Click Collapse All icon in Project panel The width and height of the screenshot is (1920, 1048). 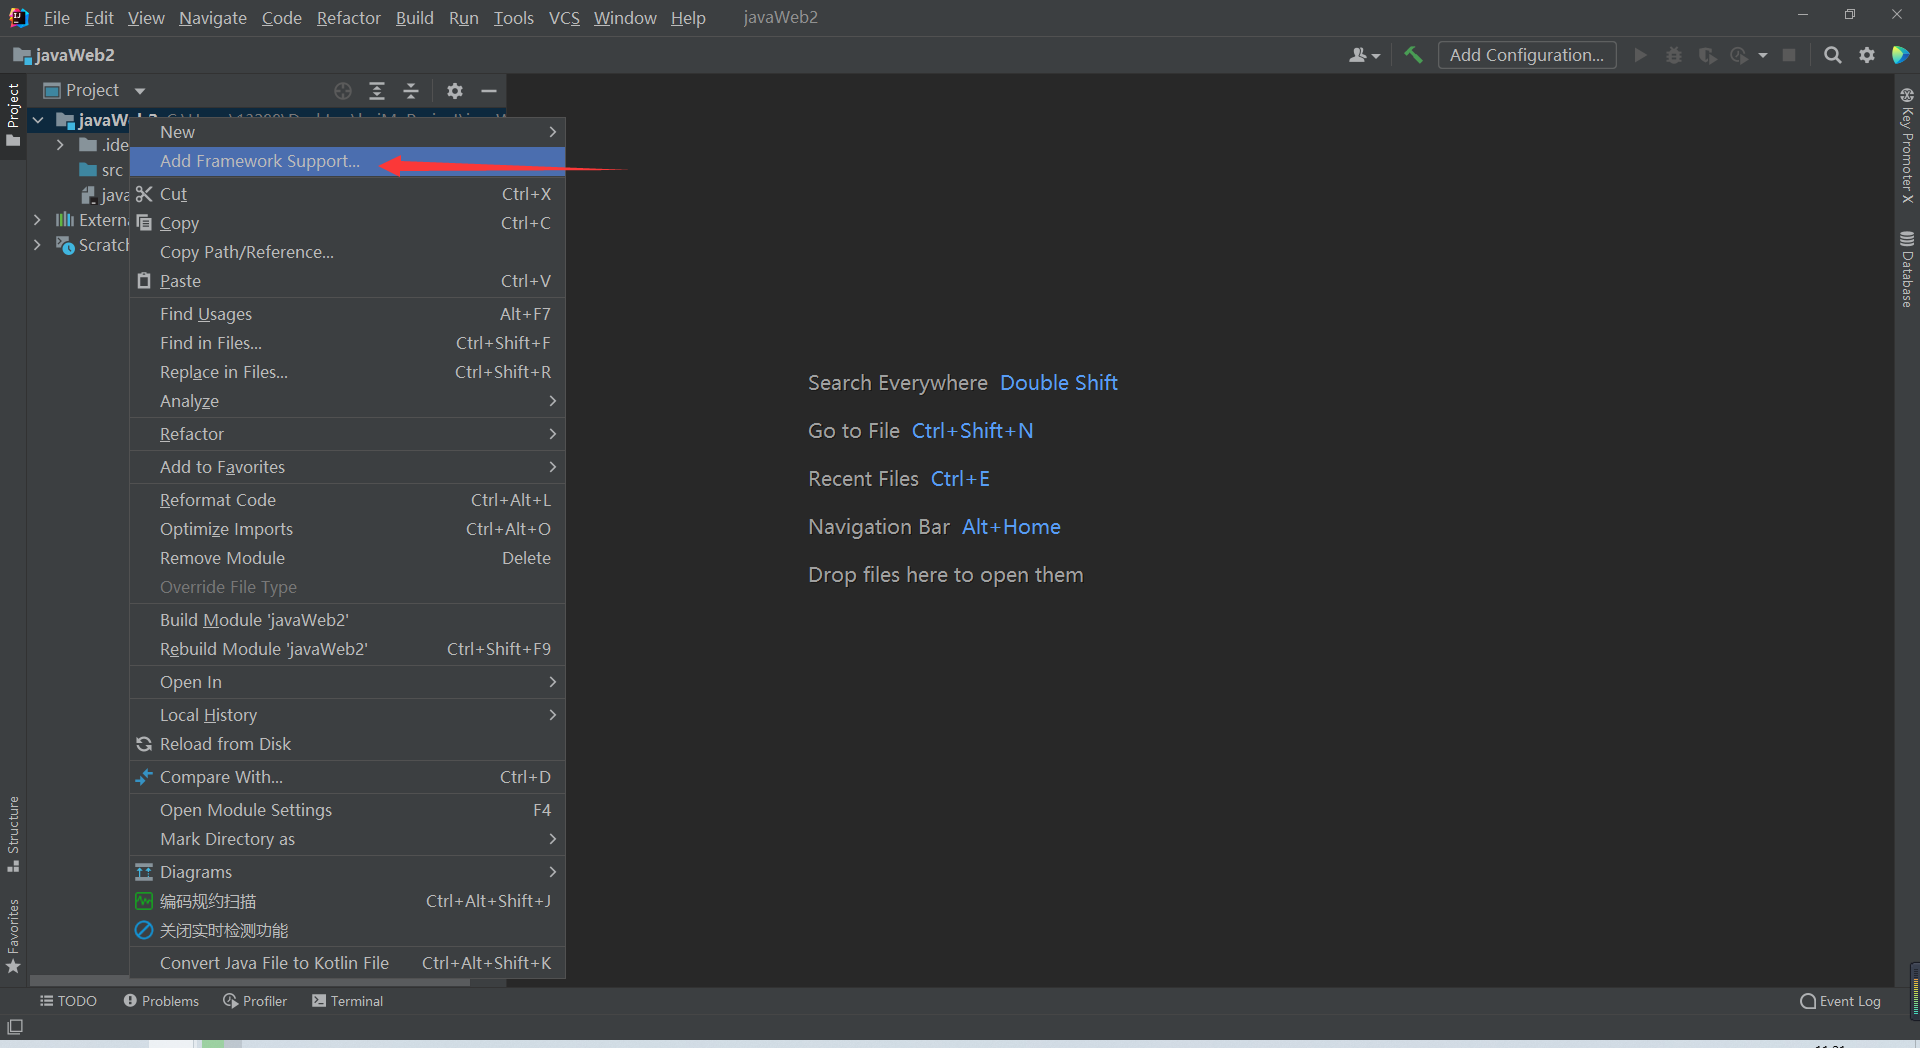click(411, 91)
